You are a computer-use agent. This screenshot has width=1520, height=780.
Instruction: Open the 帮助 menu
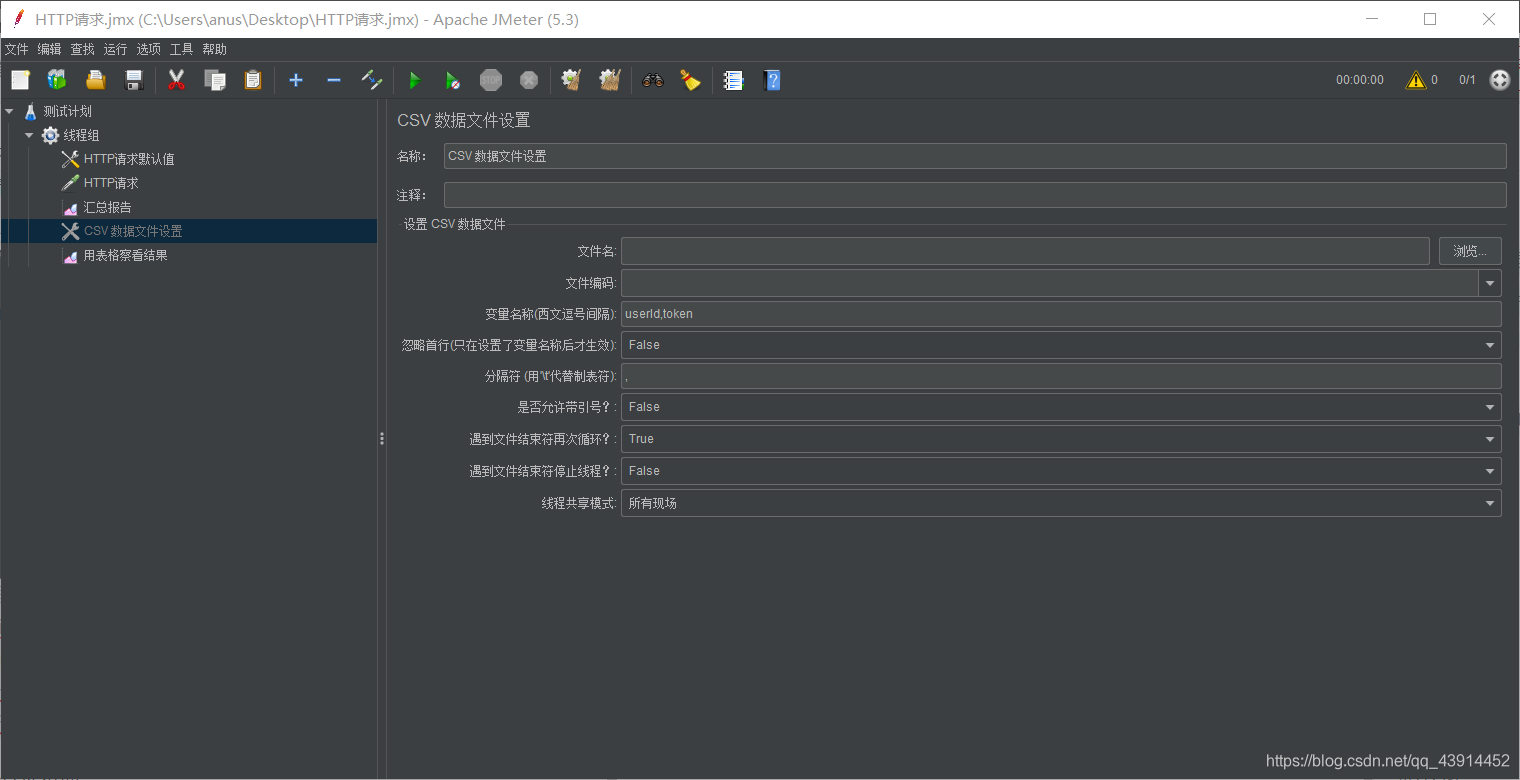[x=214, y=49]
